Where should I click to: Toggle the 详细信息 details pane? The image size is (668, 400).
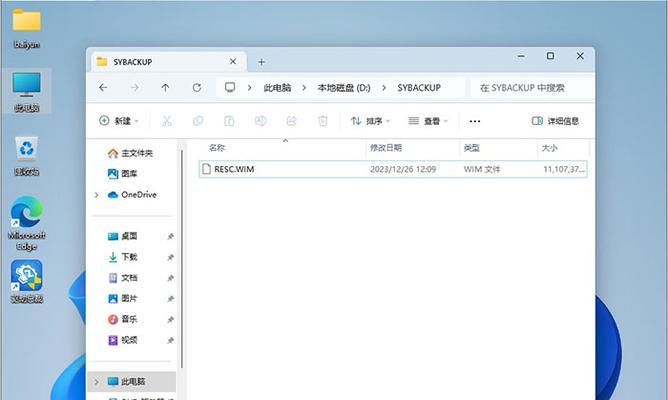pyautogui.click(x=555, y=121)
